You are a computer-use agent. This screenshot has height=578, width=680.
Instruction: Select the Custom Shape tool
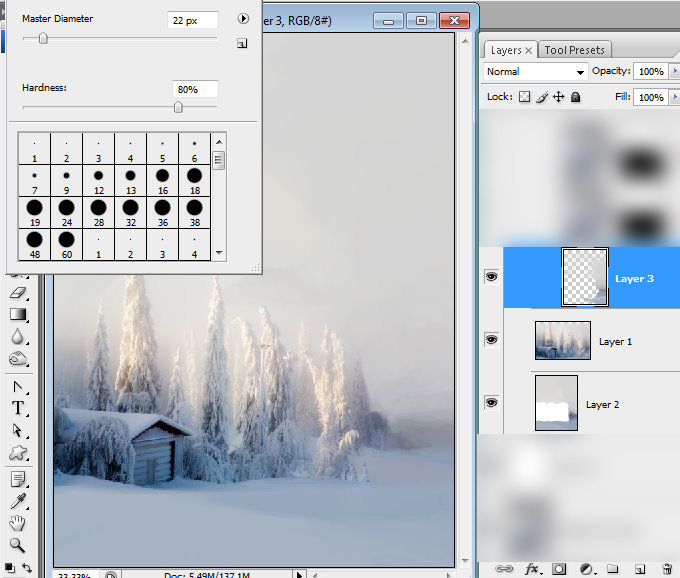pos(18,453)
